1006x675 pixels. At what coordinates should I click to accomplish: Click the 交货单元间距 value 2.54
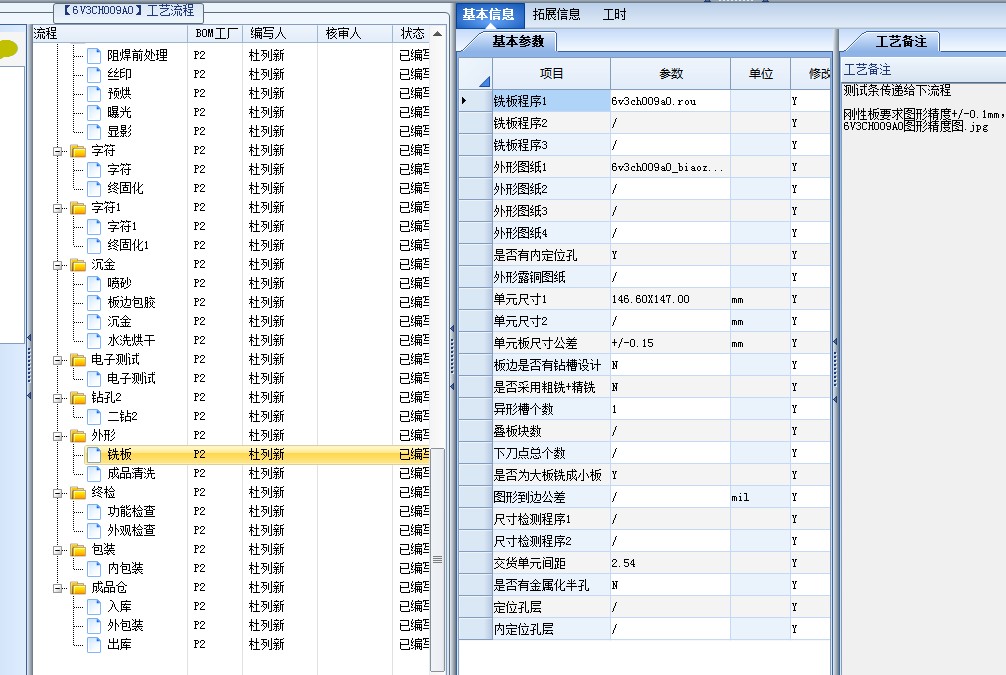coord(623,563)
